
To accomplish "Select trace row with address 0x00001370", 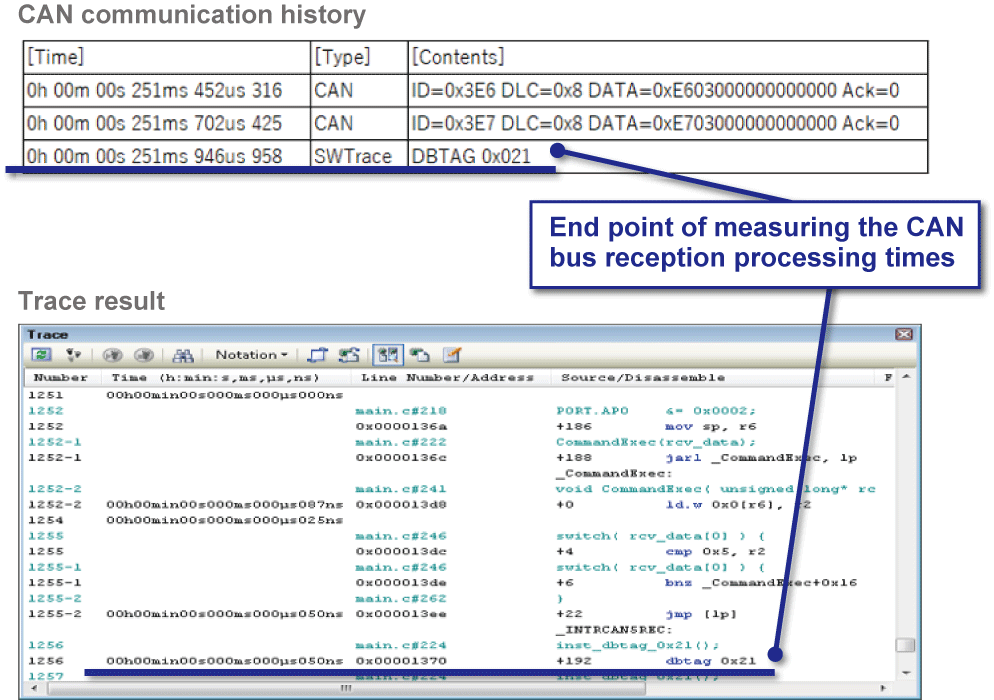I will tap(400, 661).
